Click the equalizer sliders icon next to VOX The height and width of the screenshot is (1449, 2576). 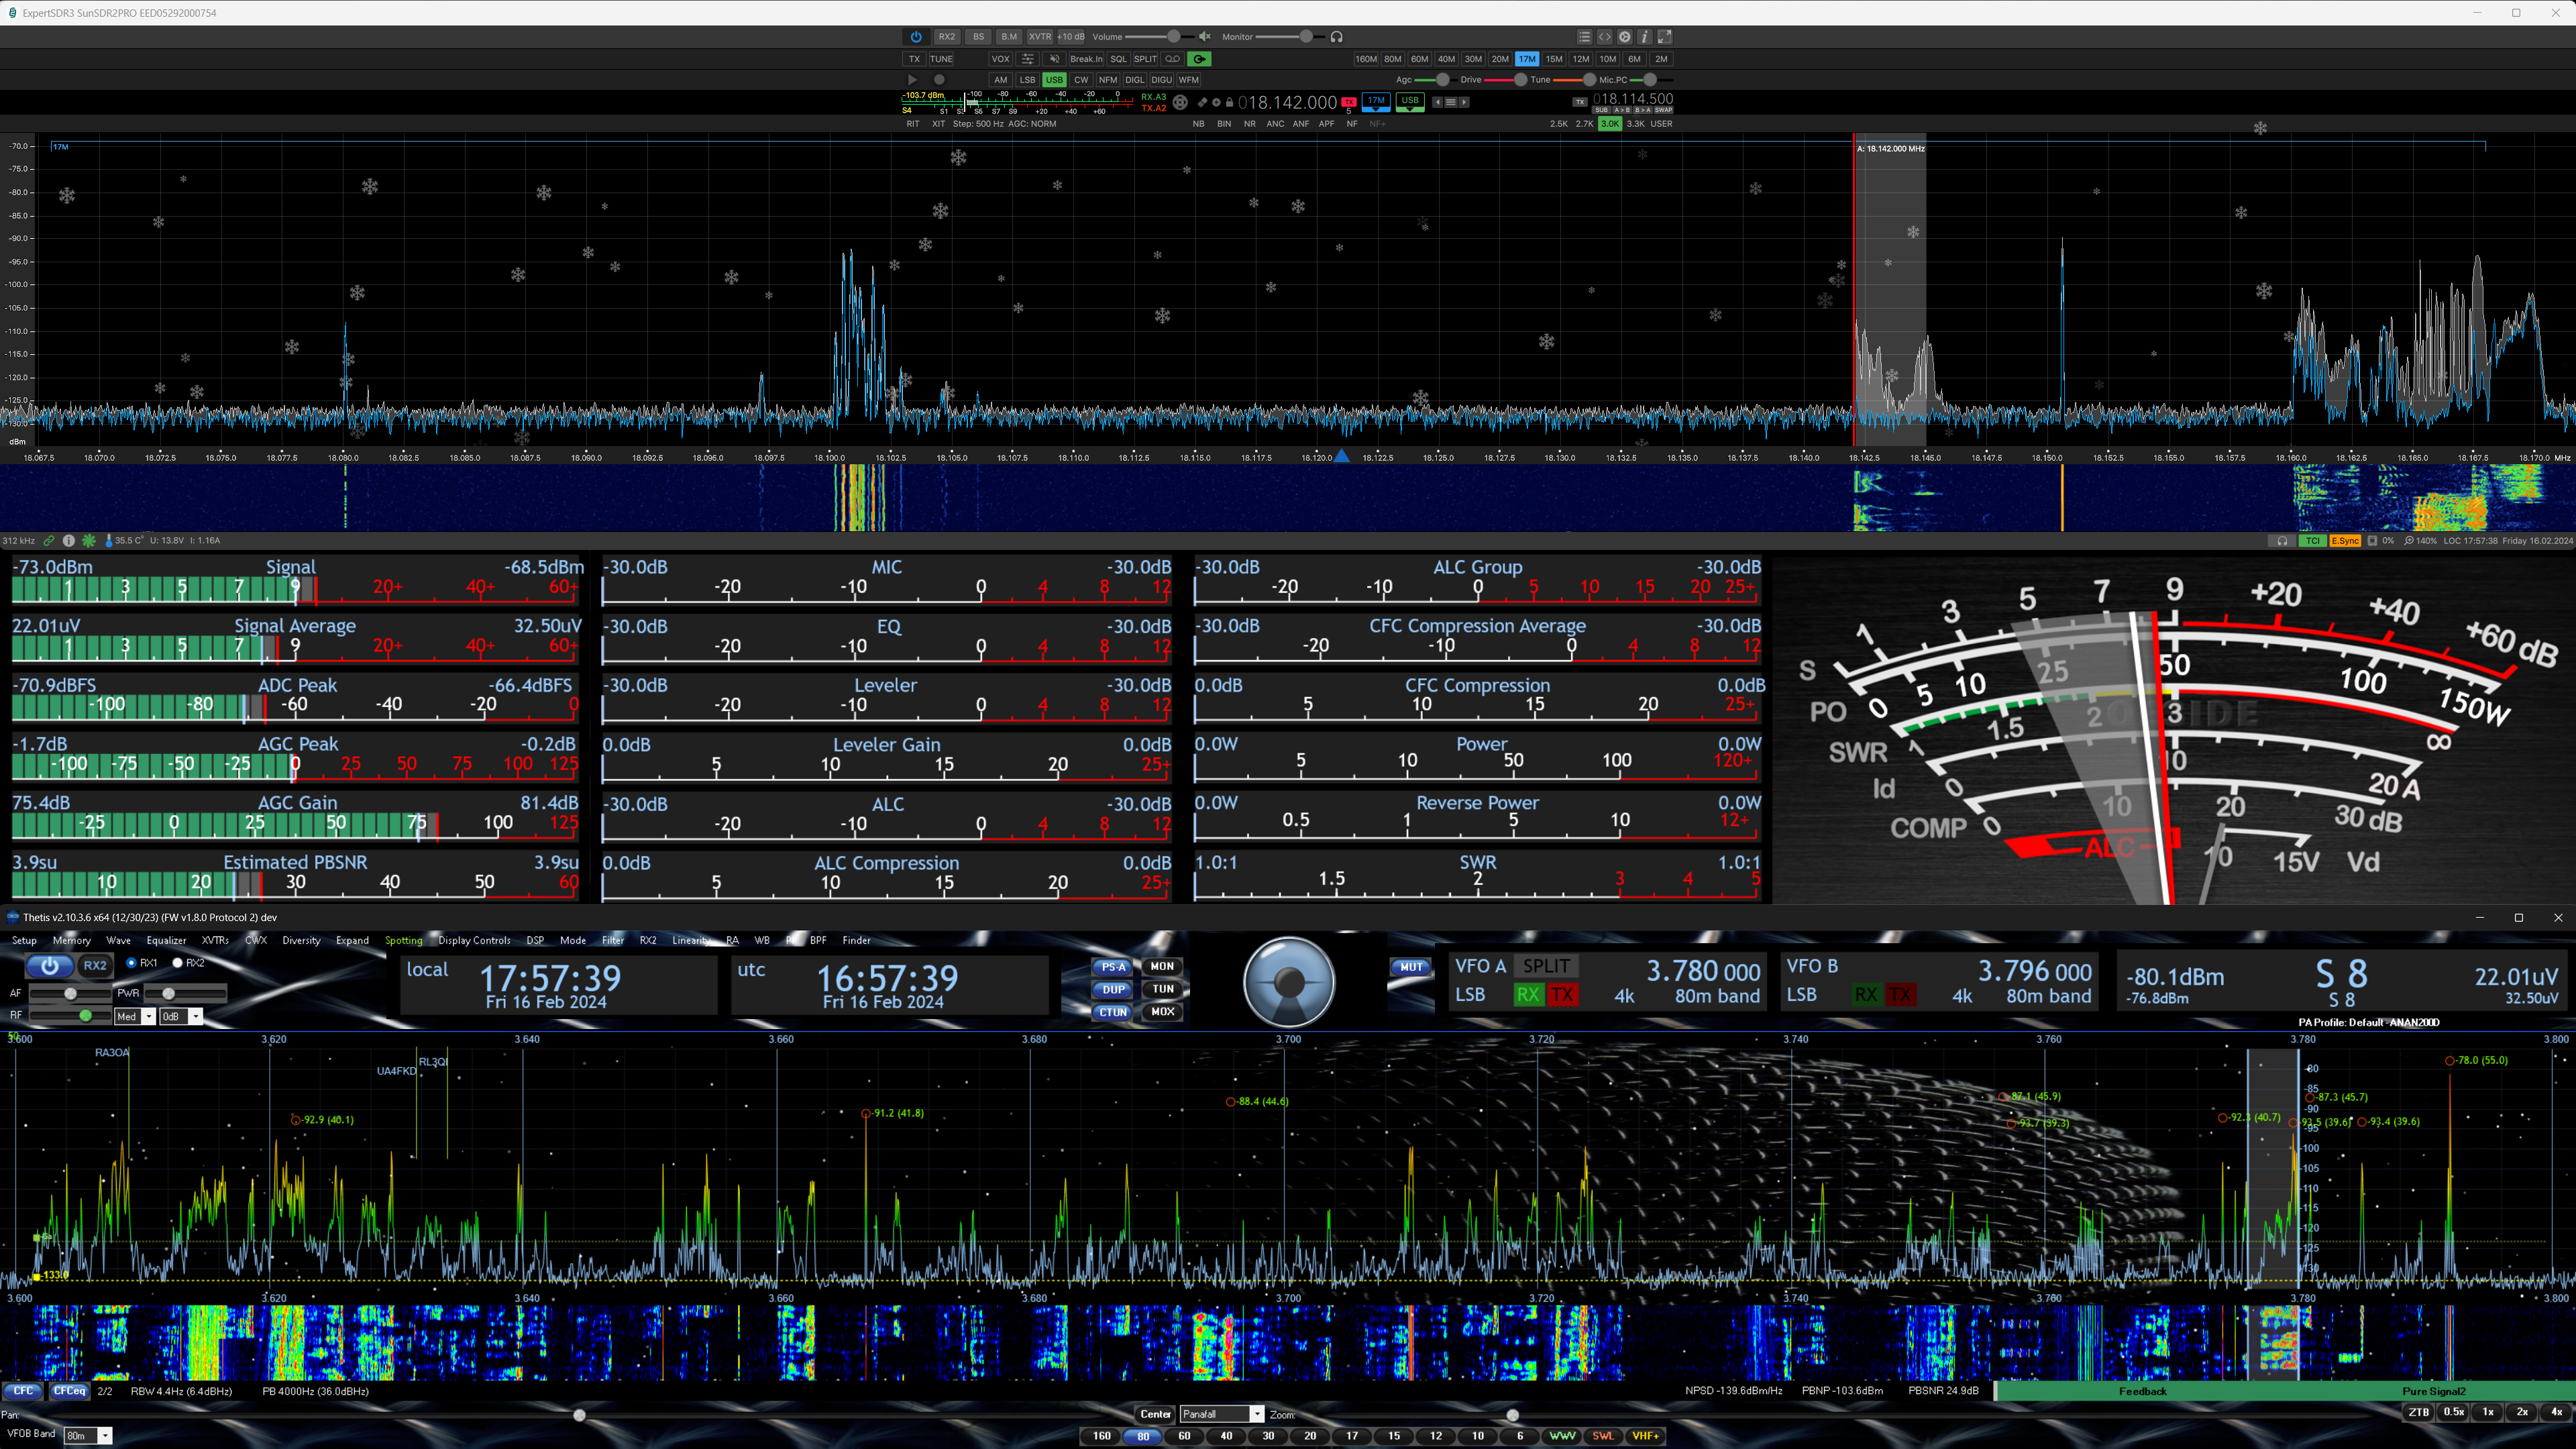pyautogui.click(x=1027, y=59)
